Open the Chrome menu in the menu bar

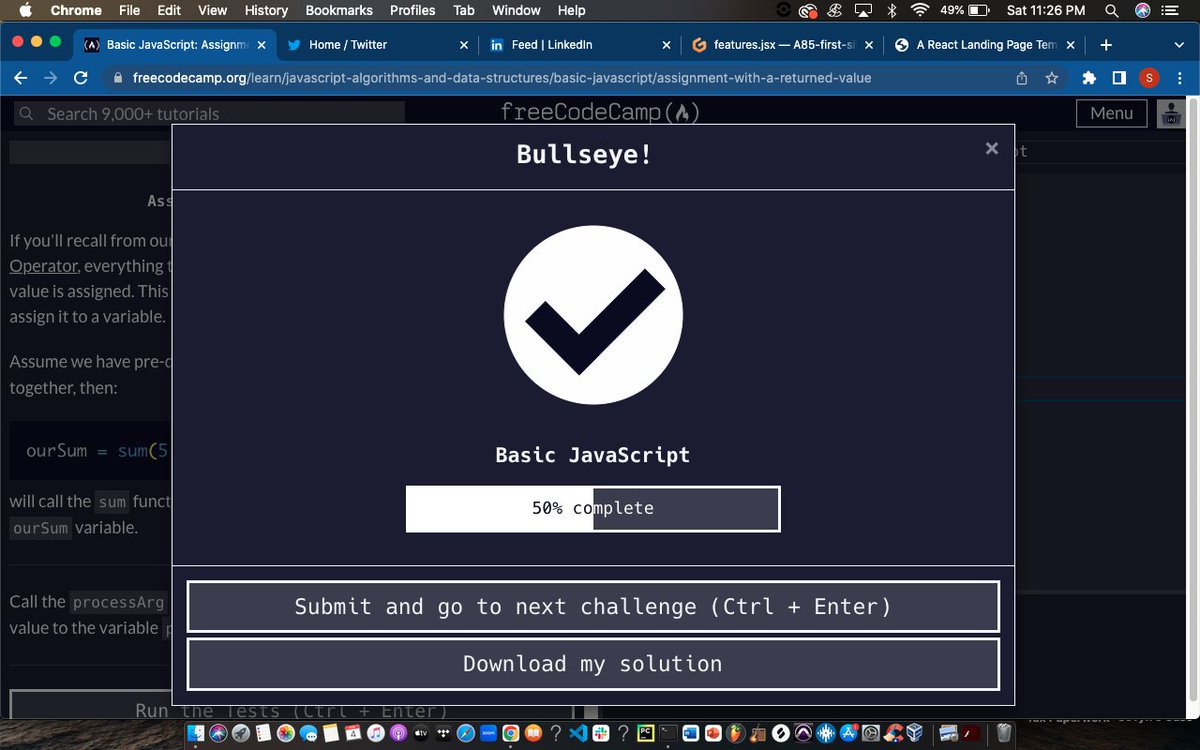(x=76, y=10)
